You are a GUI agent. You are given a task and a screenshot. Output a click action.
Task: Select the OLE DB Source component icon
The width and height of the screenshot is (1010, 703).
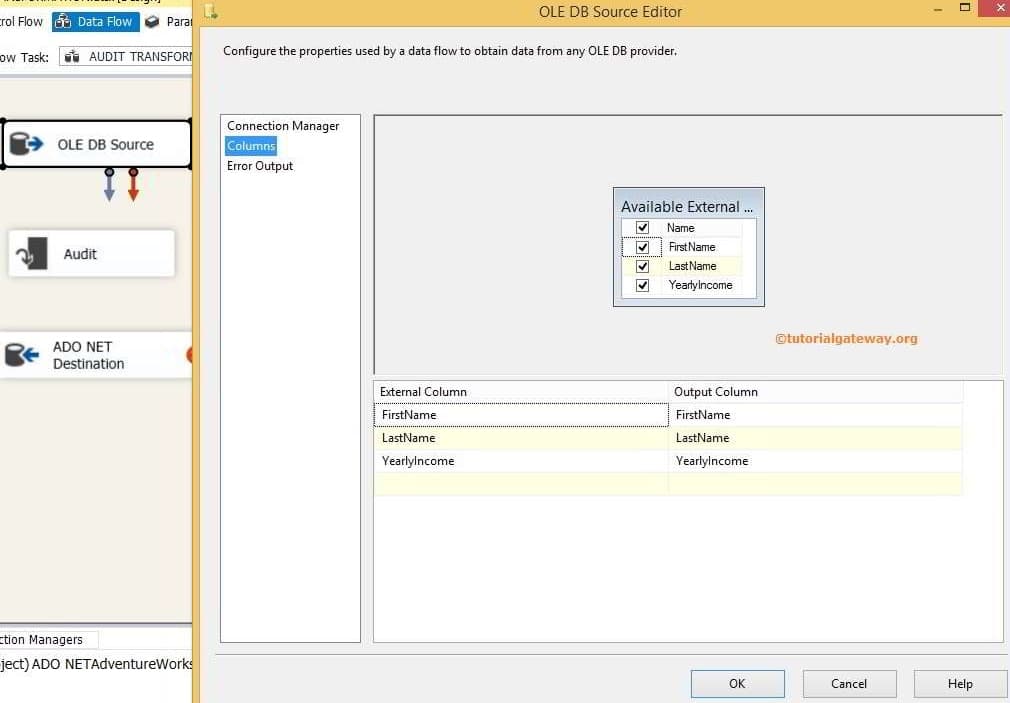coord(24,143)
